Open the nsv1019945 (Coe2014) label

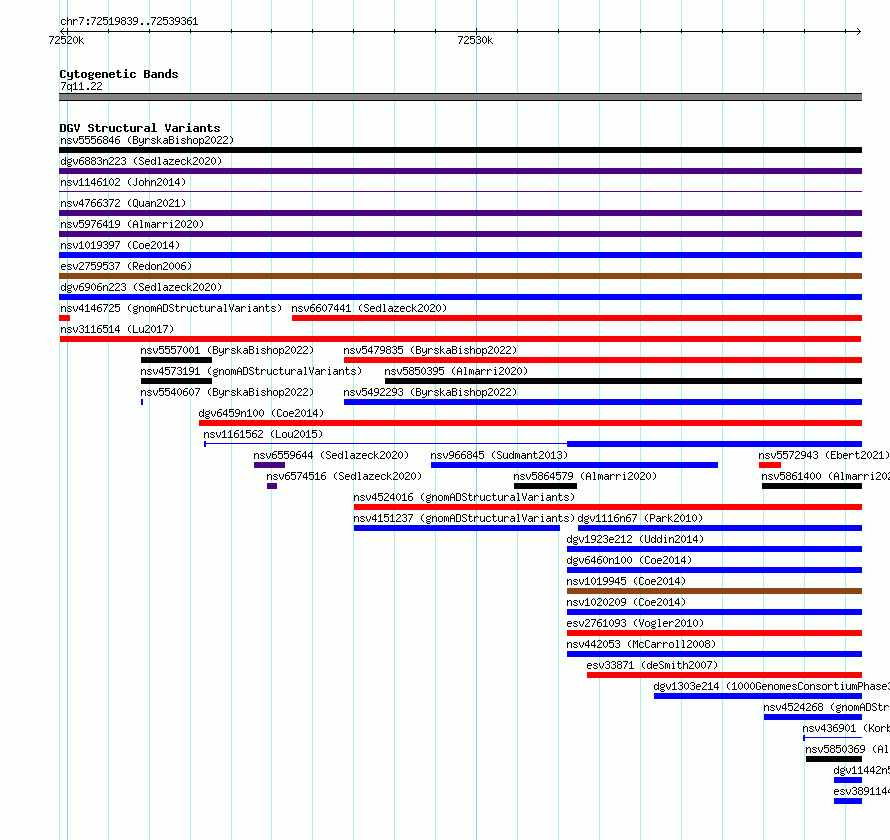[x=626, y=581]
